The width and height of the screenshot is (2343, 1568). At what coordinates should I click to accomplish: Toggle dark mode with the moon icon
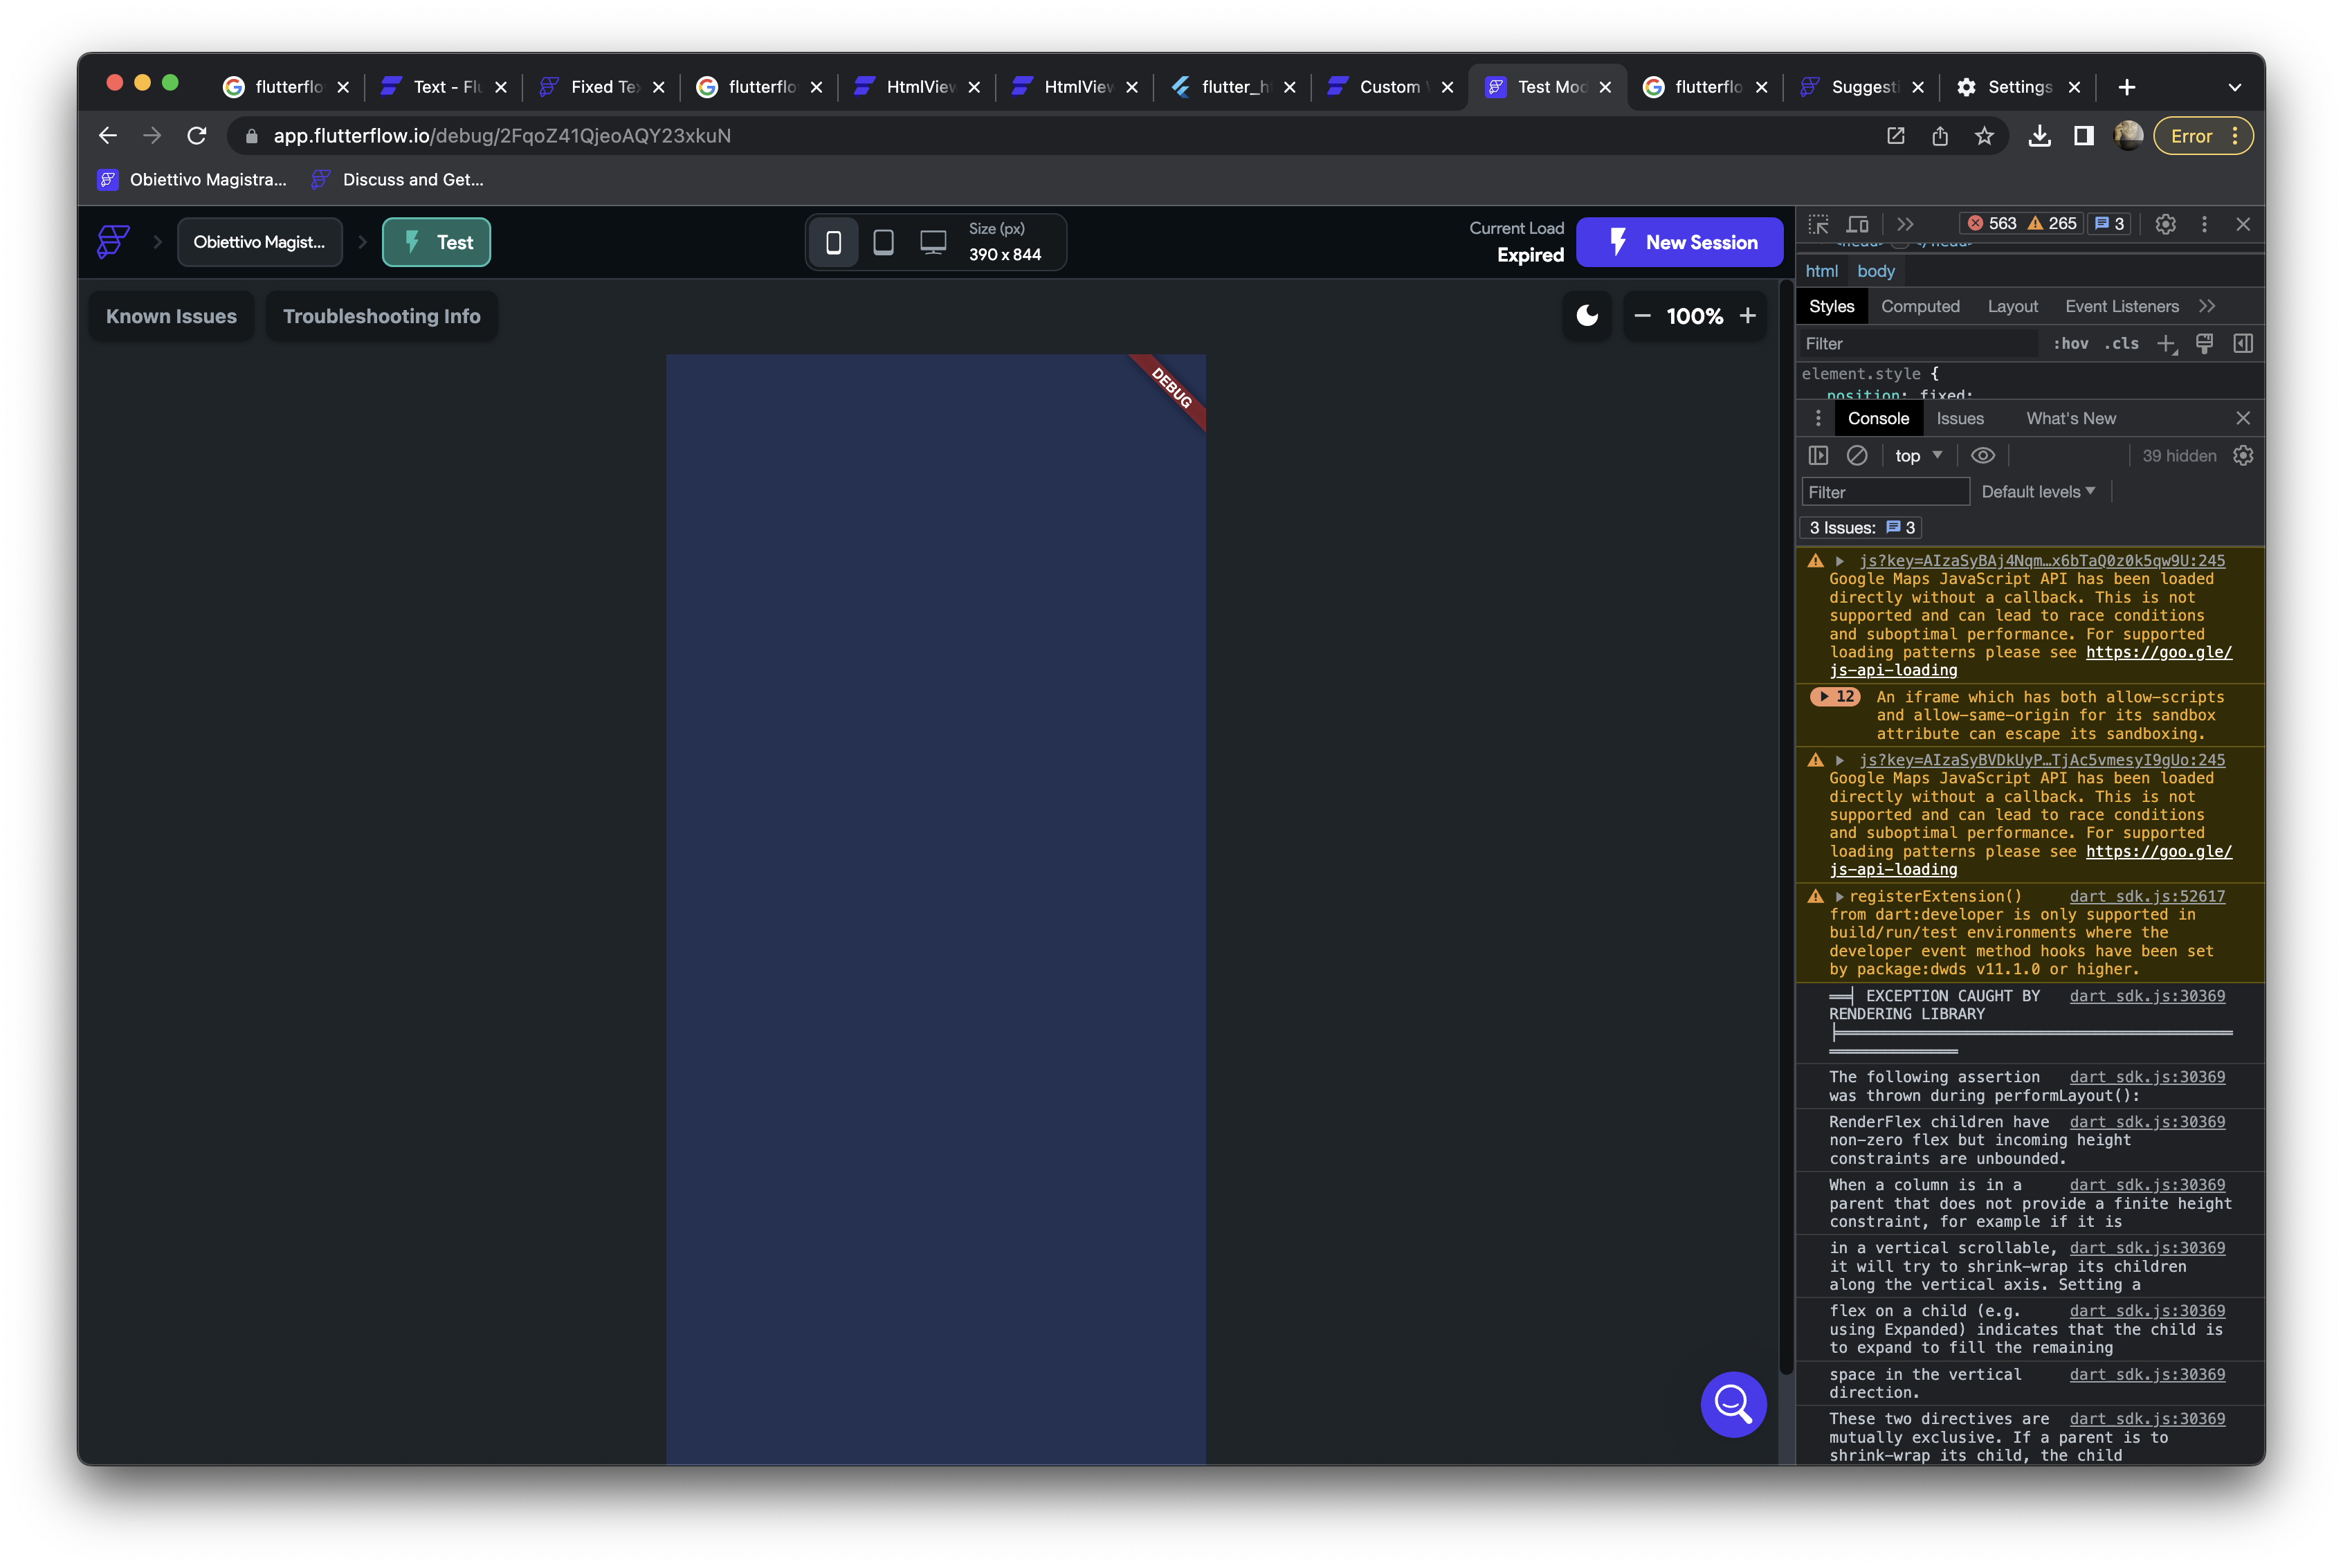[x=1587, y=316]
